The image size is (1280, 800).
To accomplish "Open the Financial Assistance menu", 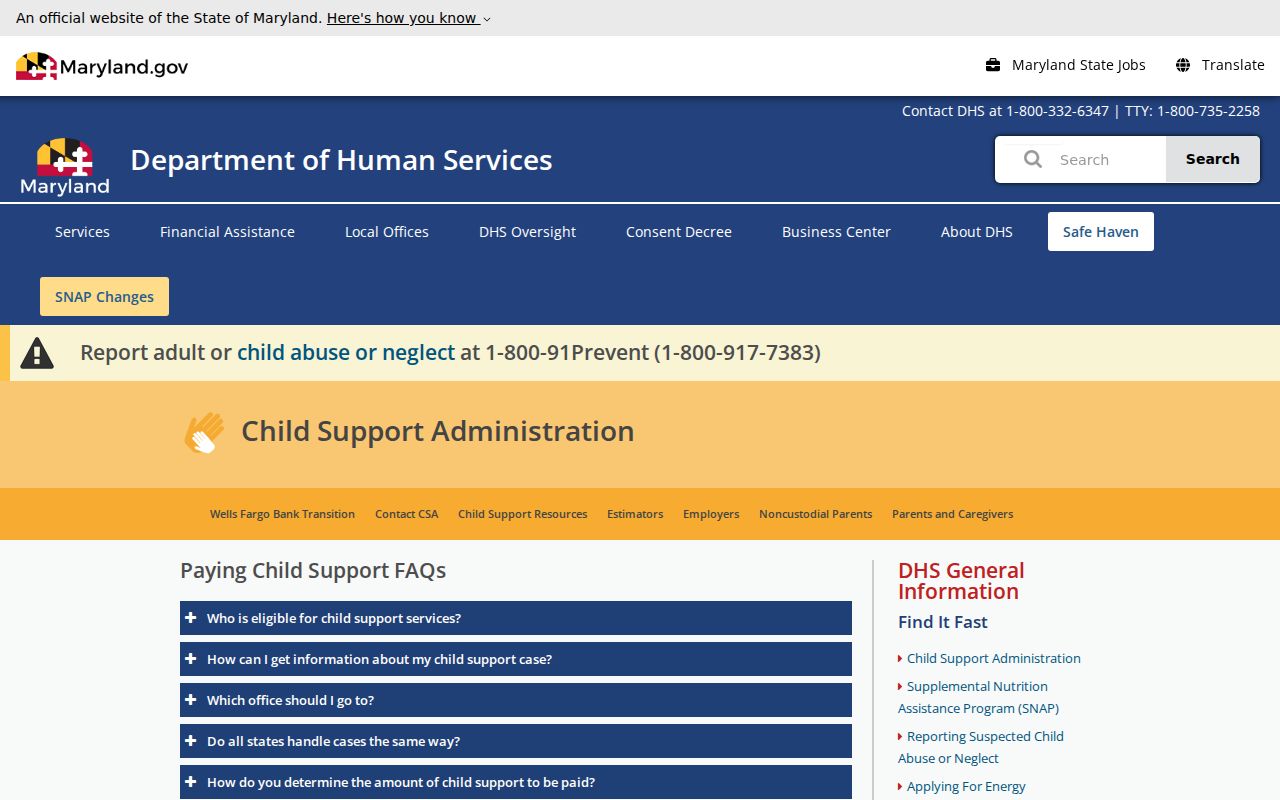I will 227,232.
